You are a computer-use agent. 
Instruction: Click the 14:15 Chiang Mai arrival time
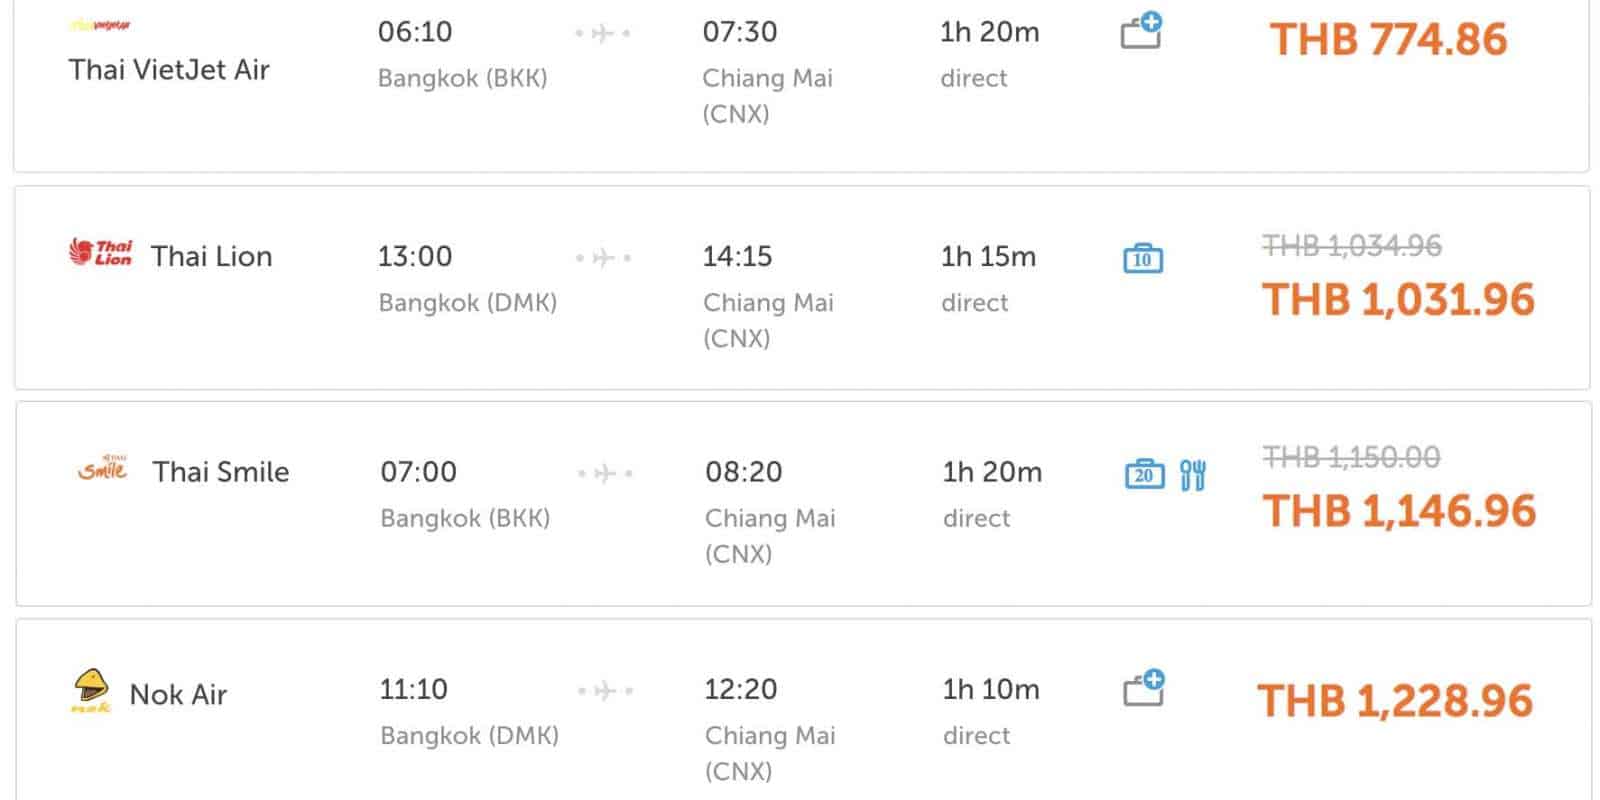(737, 257)
